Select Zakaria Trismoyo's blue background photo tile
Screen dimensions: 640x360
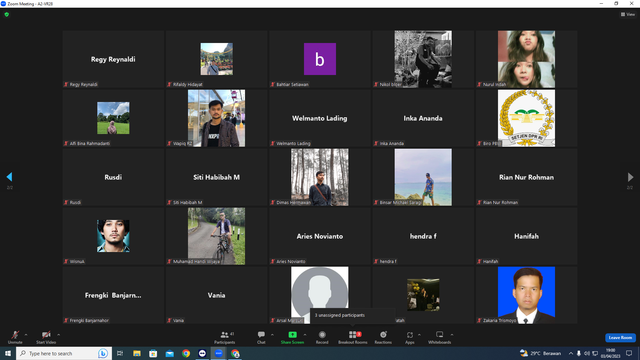(x=527, y=295)
